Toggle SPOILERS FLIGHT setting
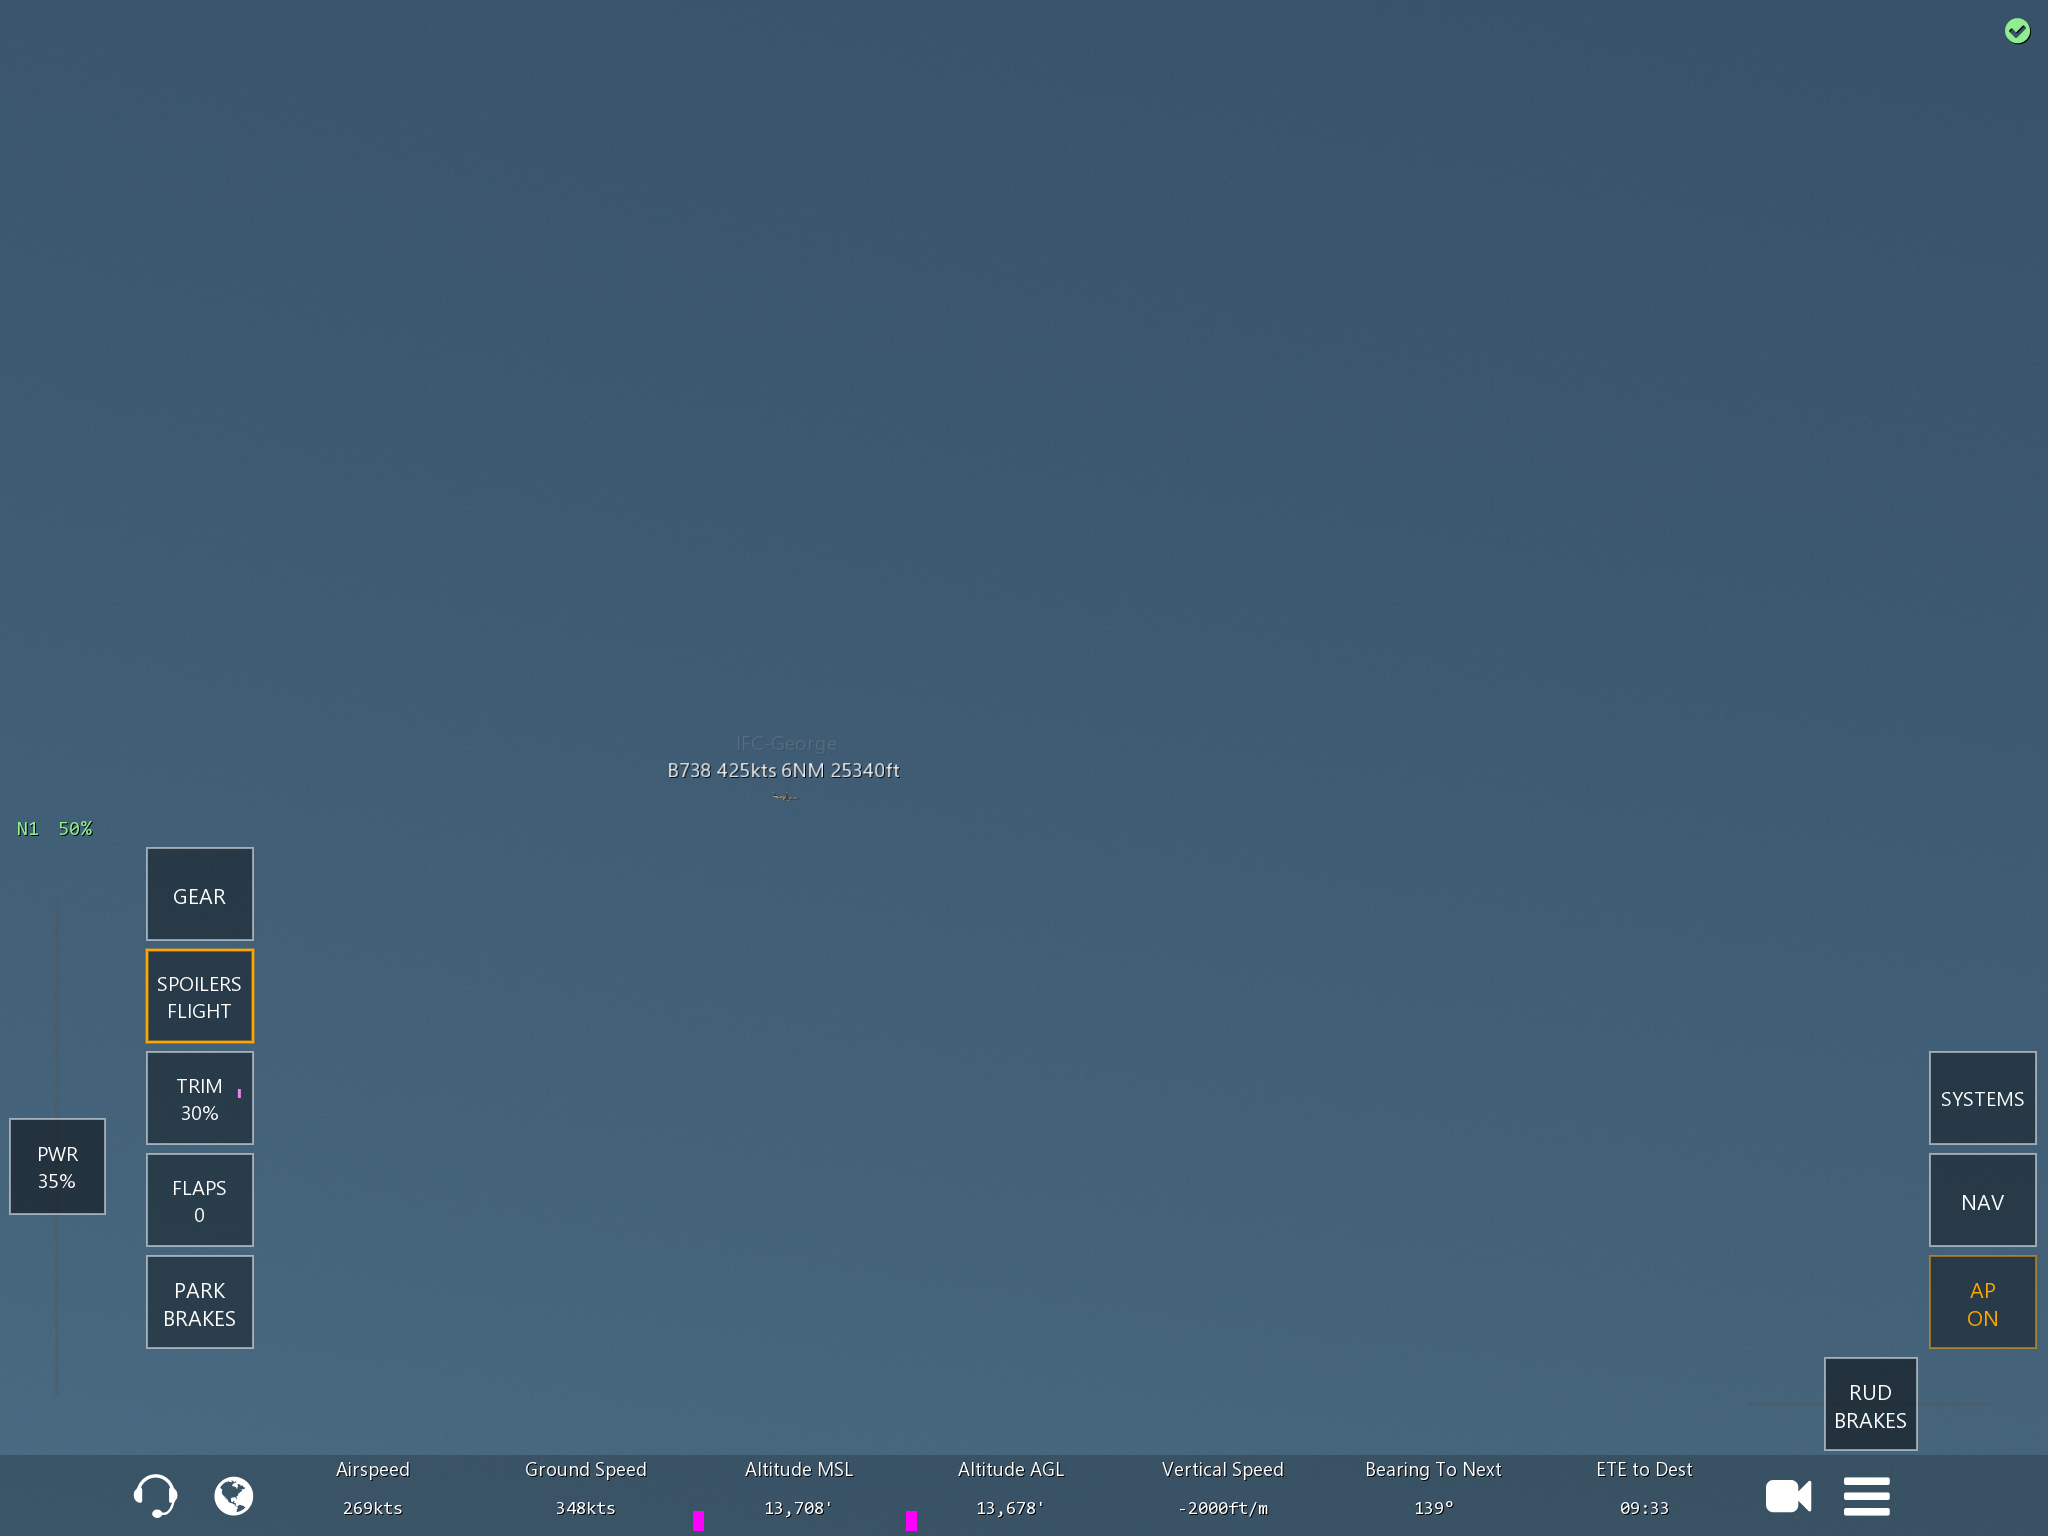 (199, 997)
